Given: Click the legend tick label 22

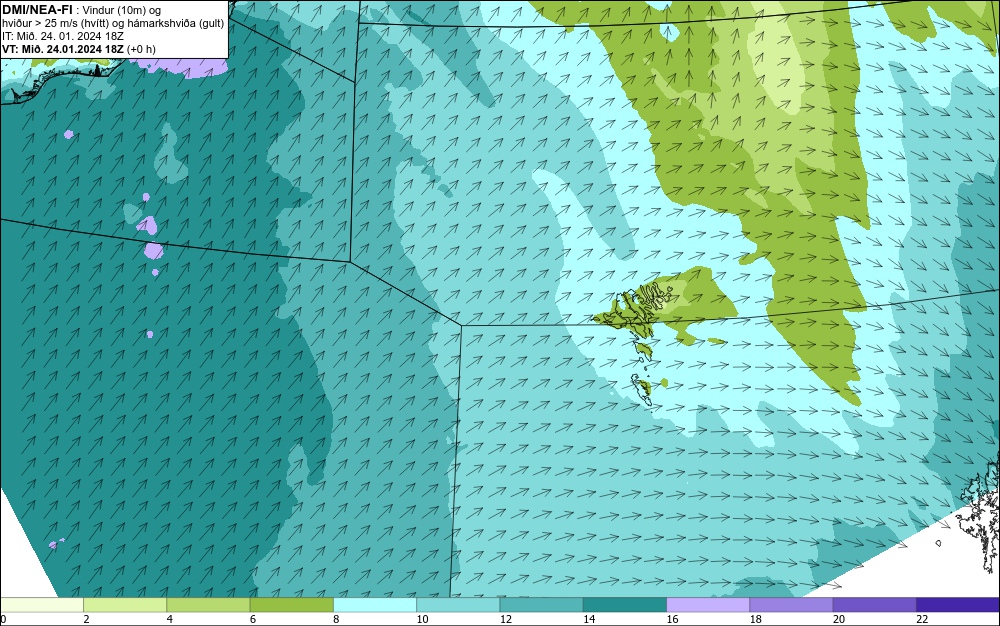Looking at the screenshot, I should click(x=922, y=619).
